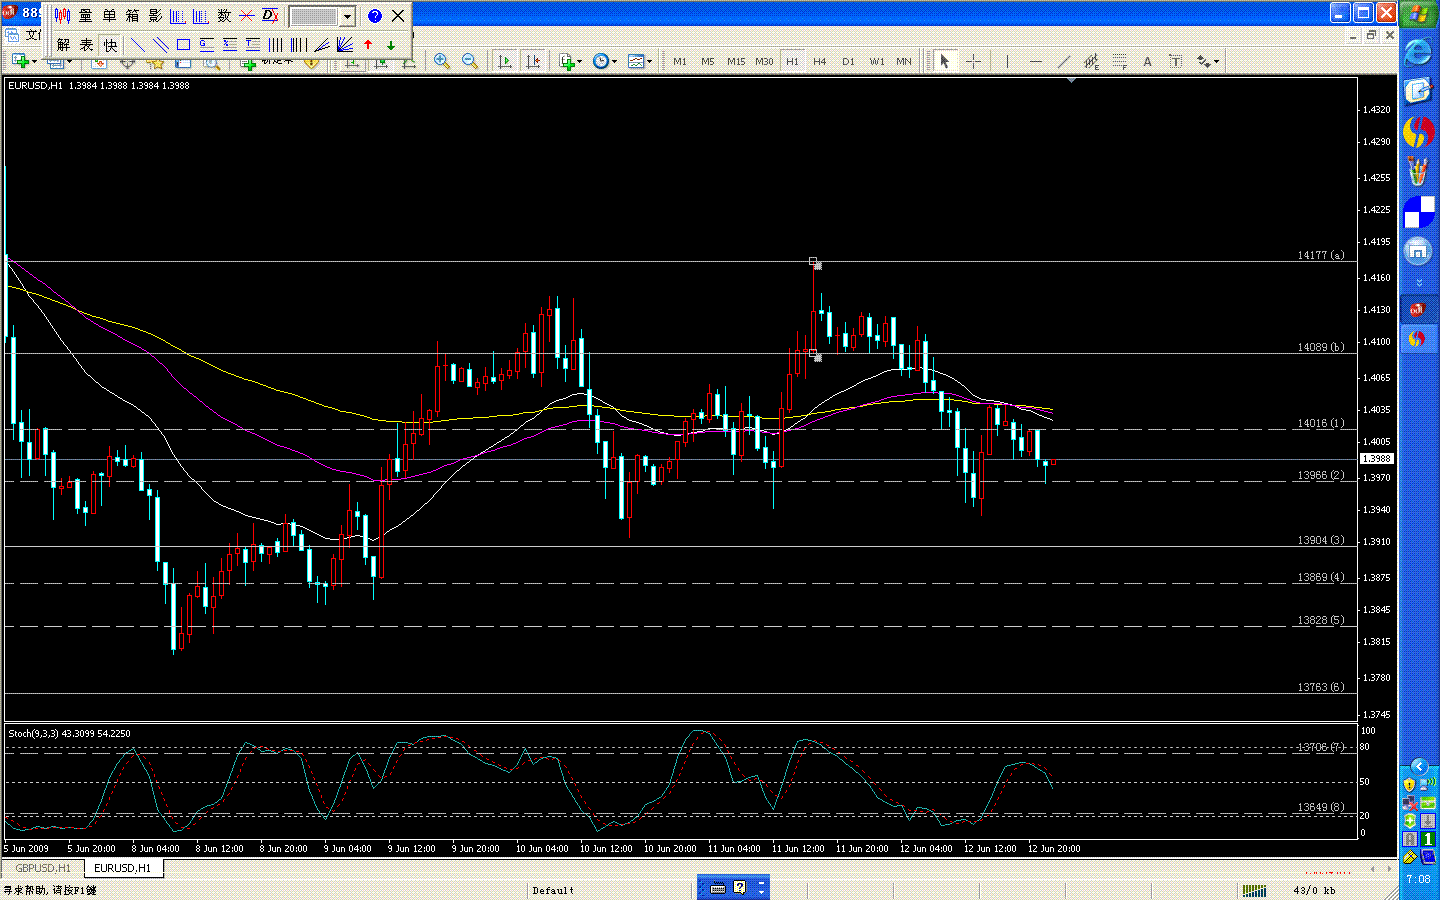Screen dimensions: 1440x900
Task: Click the red-blue crossed lines icon
Action: 247,16
